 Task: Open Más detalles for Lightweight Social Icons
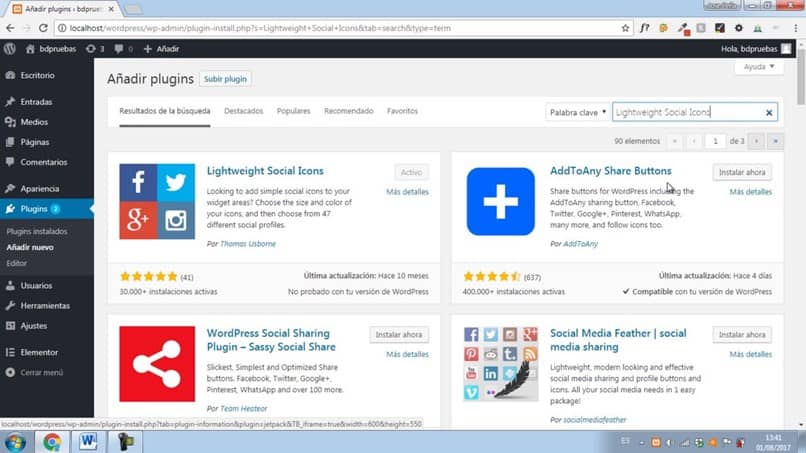click(x=407, y=192)
